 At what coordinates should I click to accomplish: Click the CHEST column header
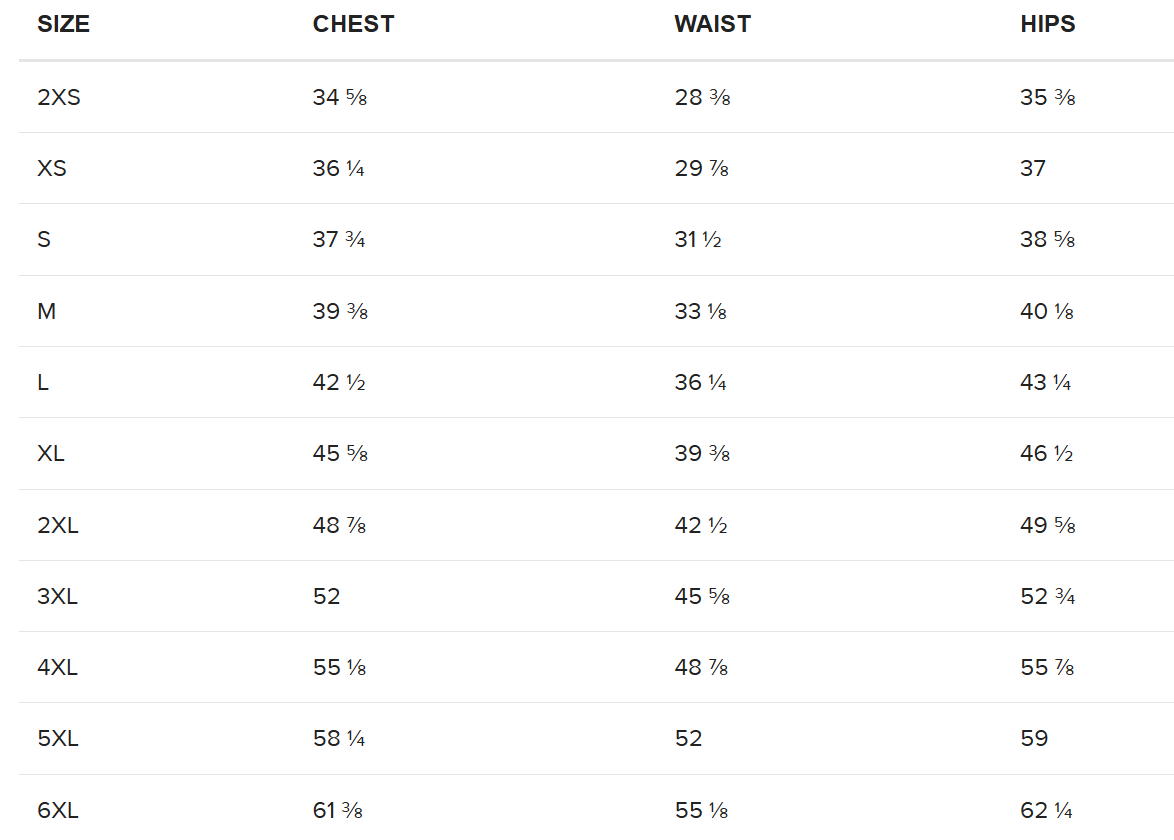coord(353,24)
